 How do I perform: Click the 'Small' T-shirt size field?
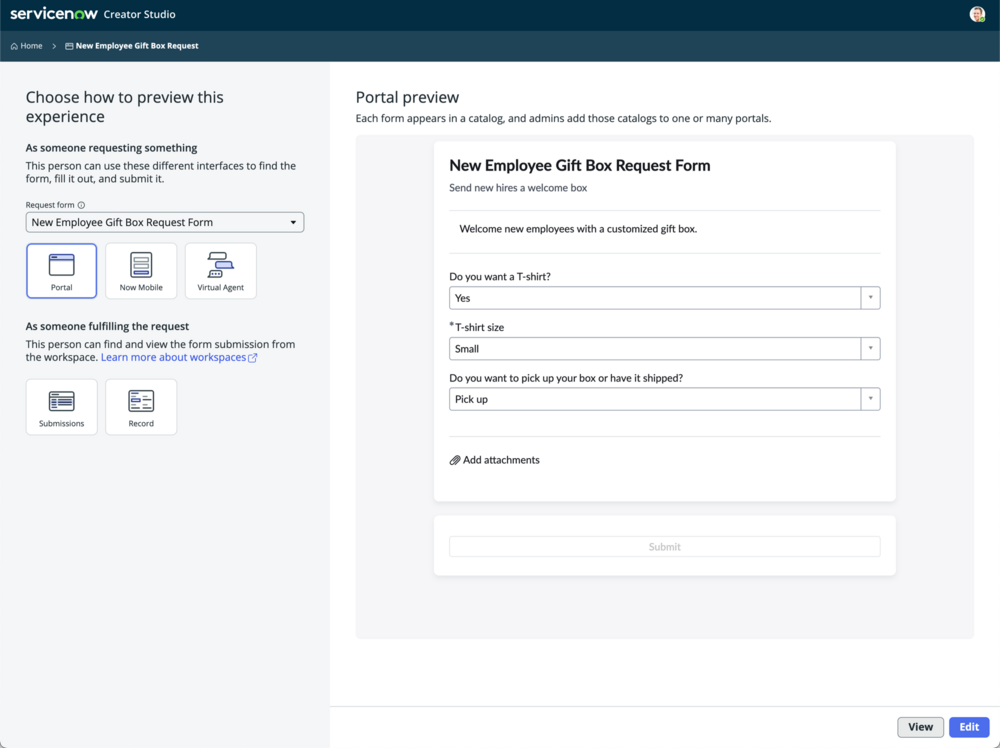tap(665, 348)
